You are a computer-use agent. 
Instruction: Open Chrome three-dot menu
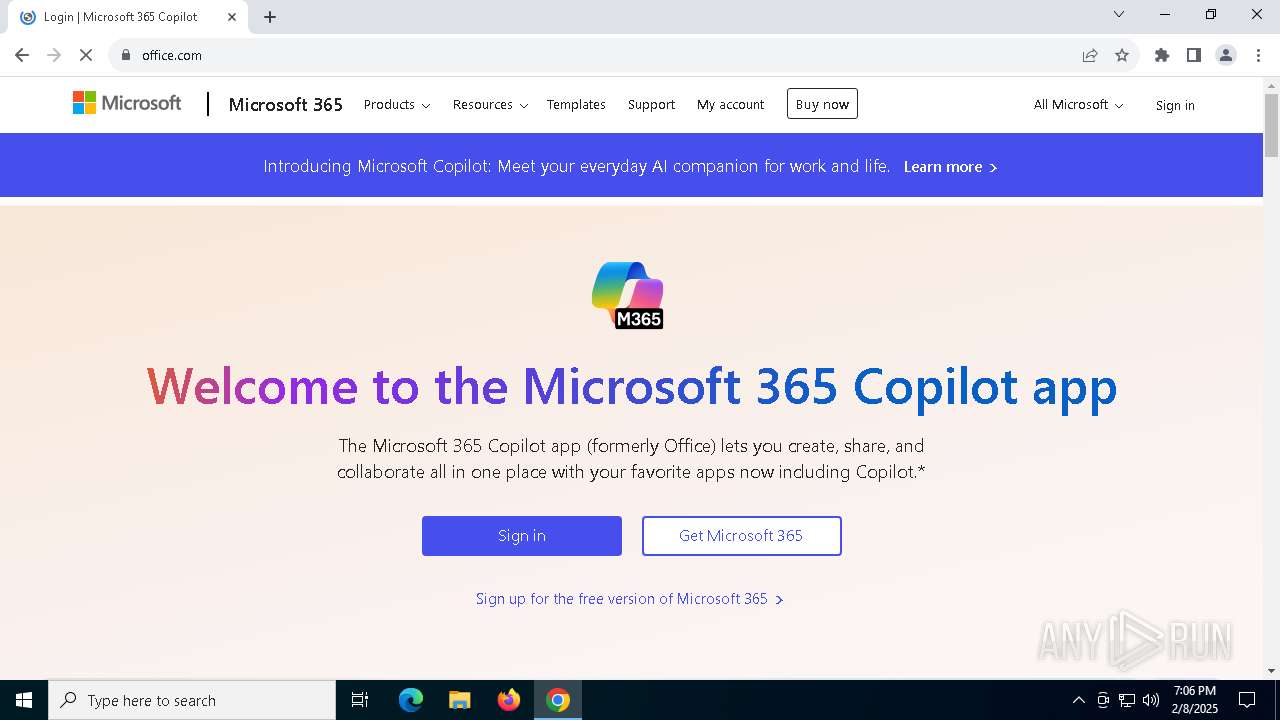click(x=1258, y=55)
